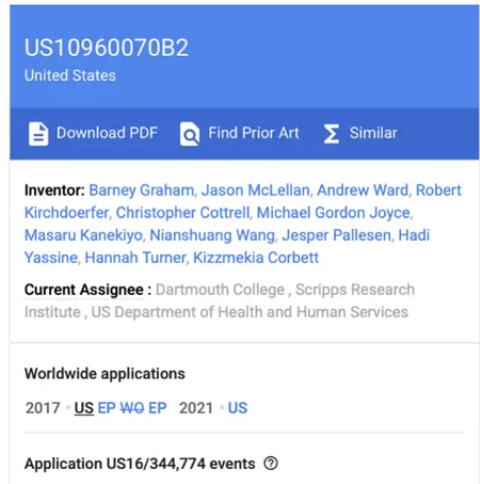Open inventor Jason McLellan link

[x=255, y=190]
